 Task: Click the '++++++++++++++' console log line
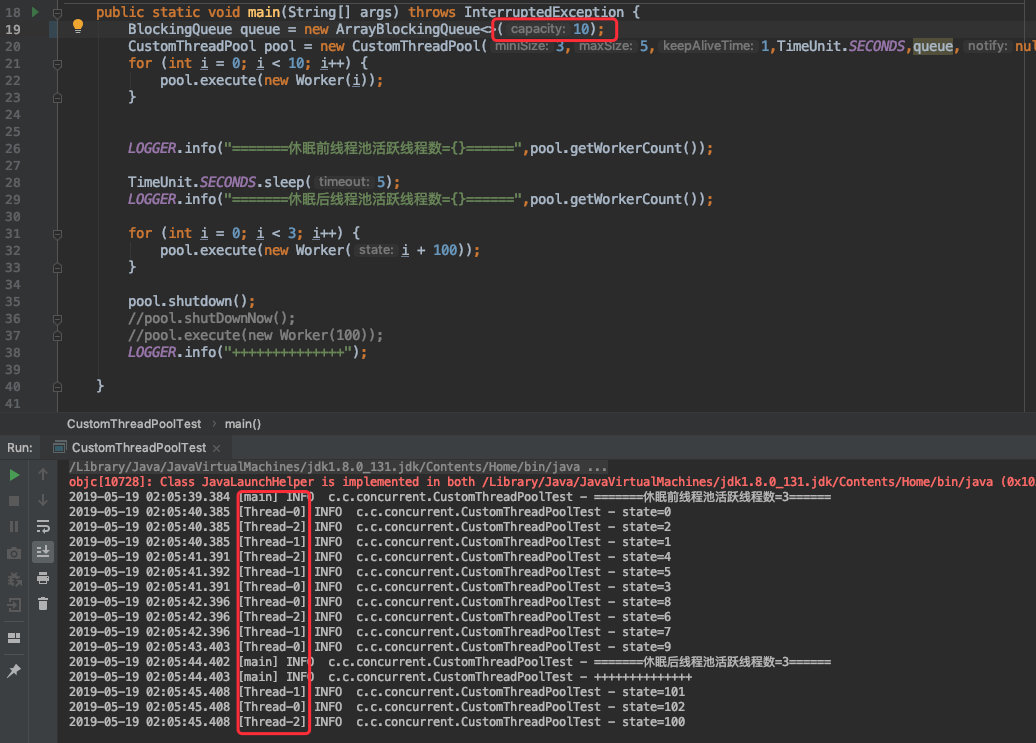click(x=380, y=677)
